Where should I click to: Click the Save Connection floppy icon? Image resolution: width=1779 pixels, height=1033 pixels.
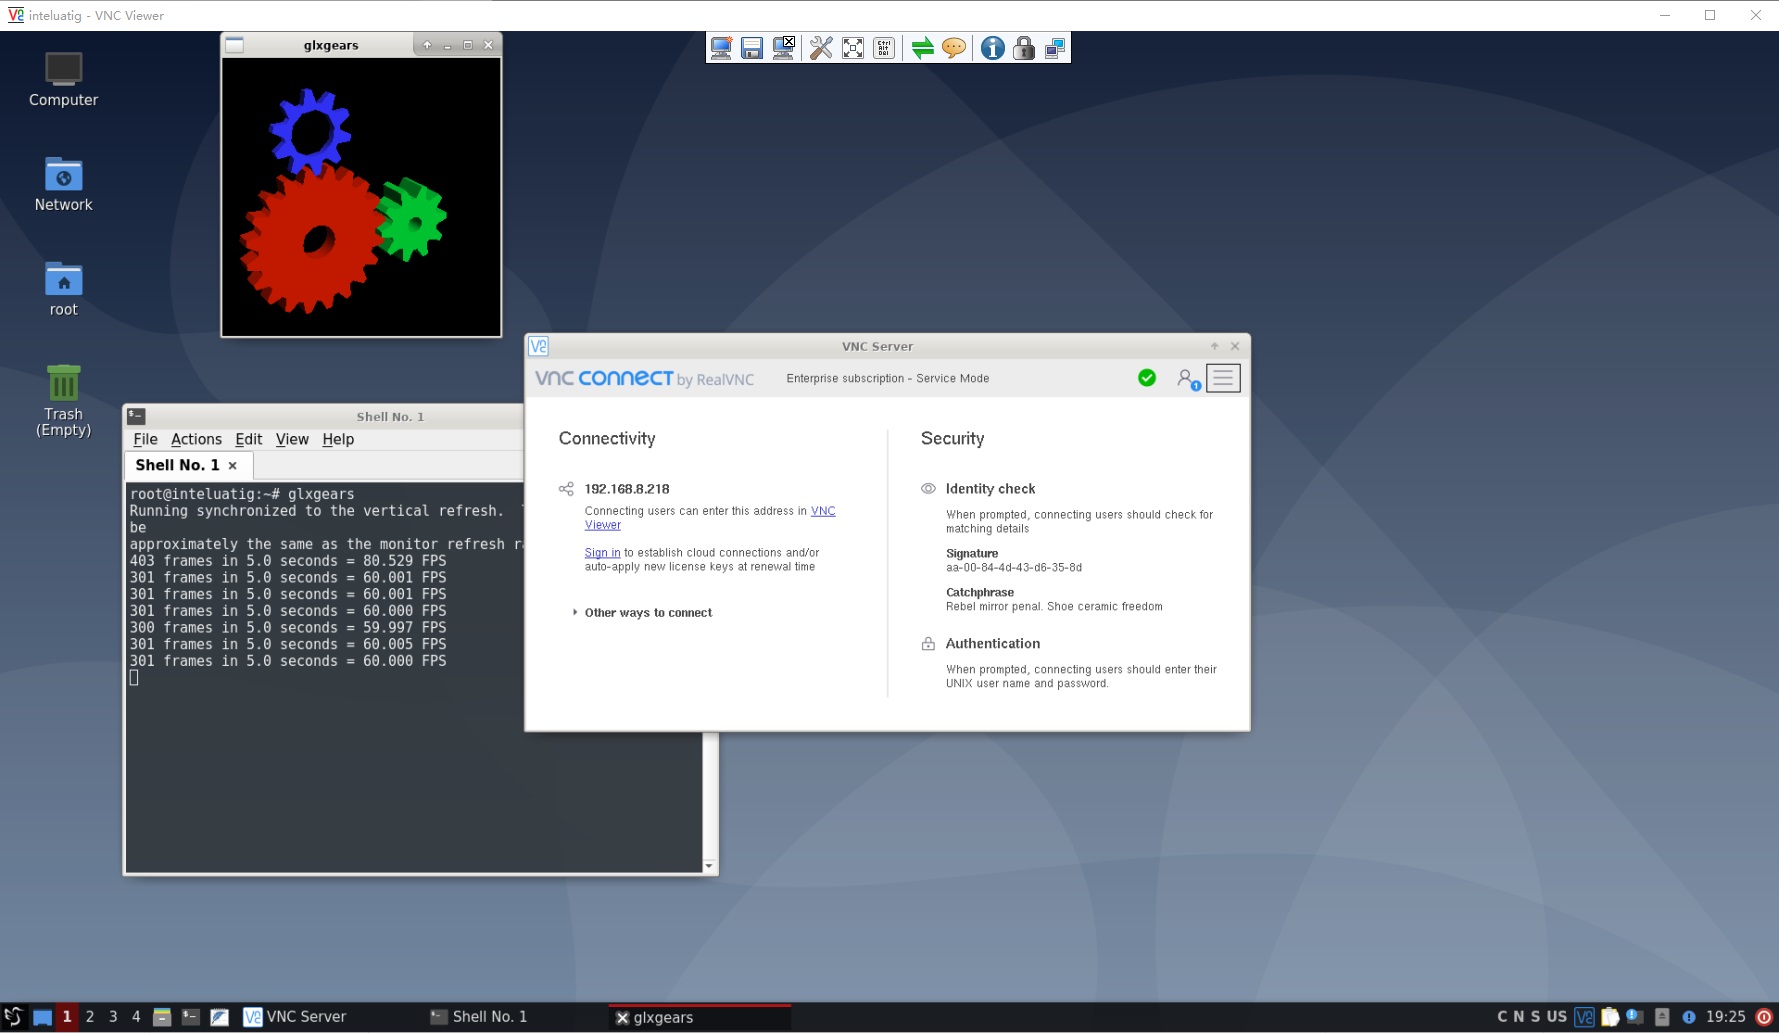coord(752,48)
